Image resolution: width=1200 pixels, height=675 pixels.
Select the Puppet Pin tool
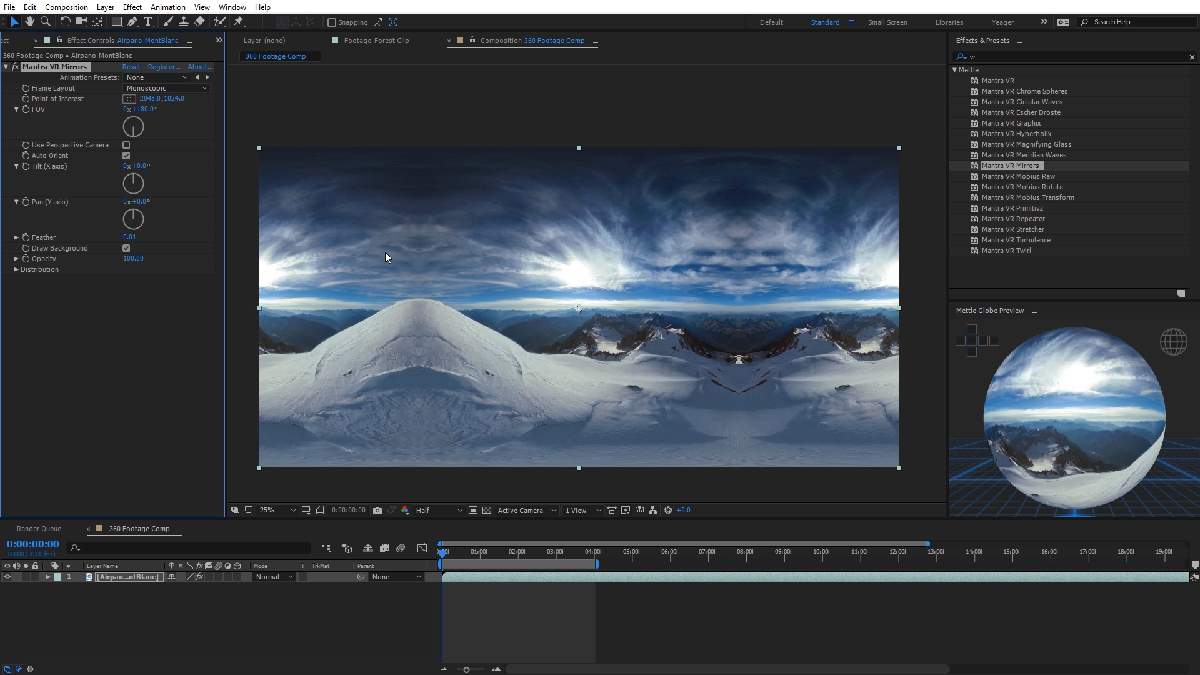[239, 21]
